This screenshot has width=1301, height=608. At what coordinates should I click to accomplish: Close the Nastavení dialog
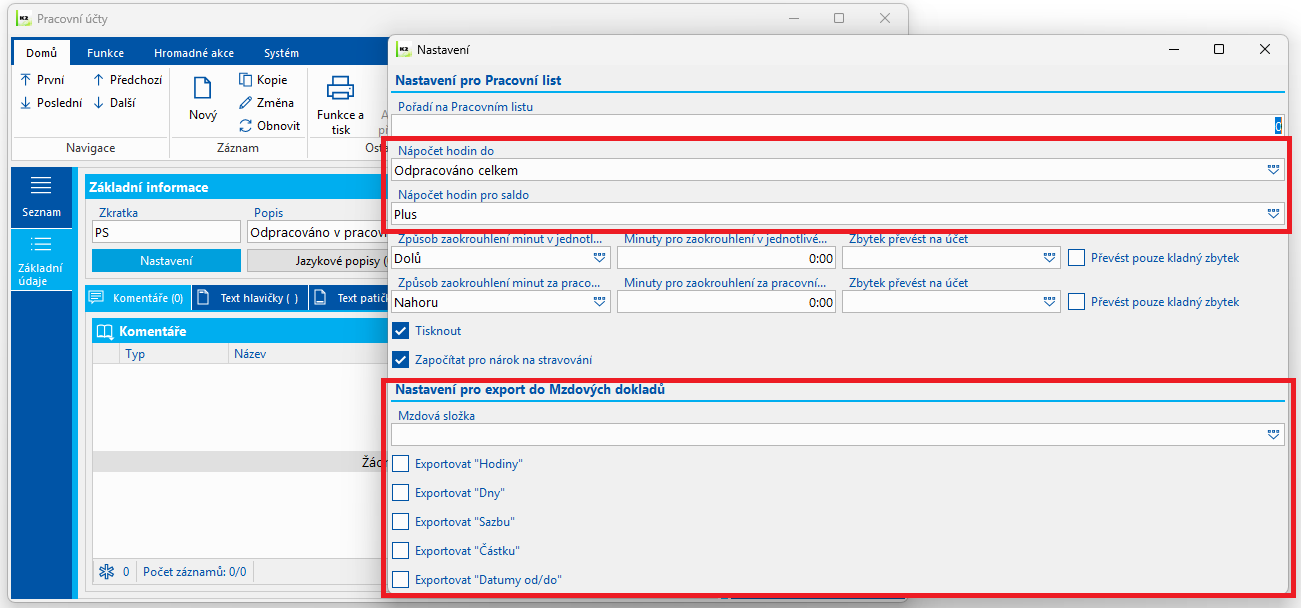(x=1265, y=49)
